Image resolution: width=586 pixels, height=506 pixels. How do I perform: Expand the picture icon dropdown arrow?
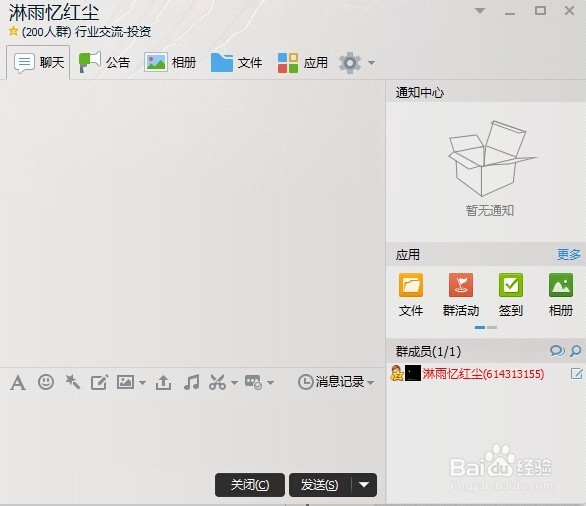click(x=142, y=383)
